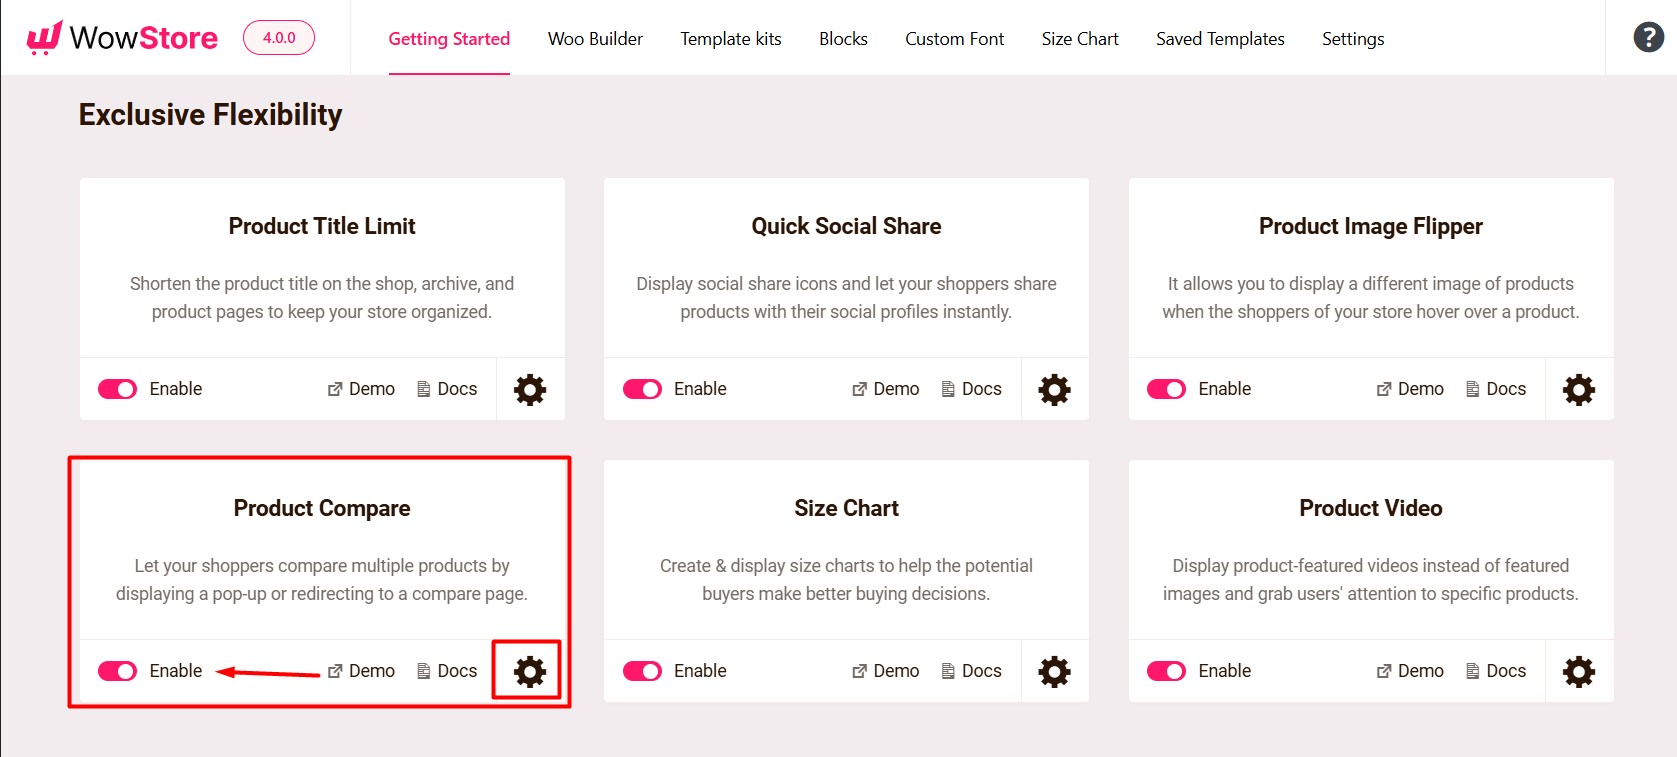The image size is (1677, 757).
Task: Select the Template kits navigation item
Action: click(730, 39)
